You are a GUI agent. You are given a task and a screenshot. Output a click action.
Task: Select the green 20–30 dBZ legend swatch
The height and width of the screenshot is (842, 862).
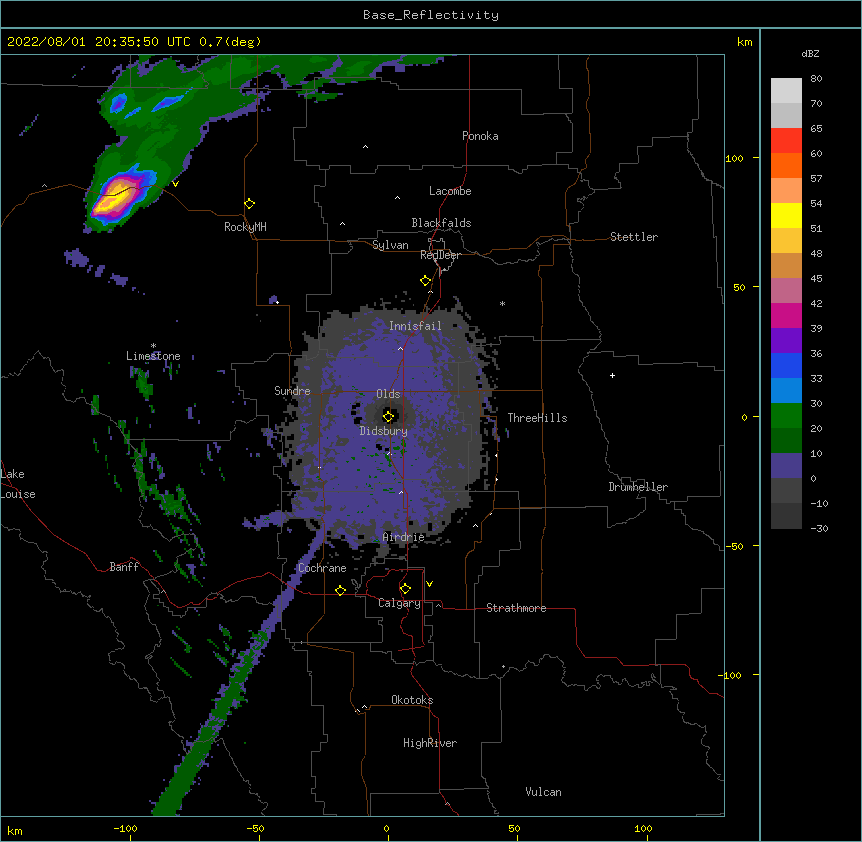click(786, 416)
